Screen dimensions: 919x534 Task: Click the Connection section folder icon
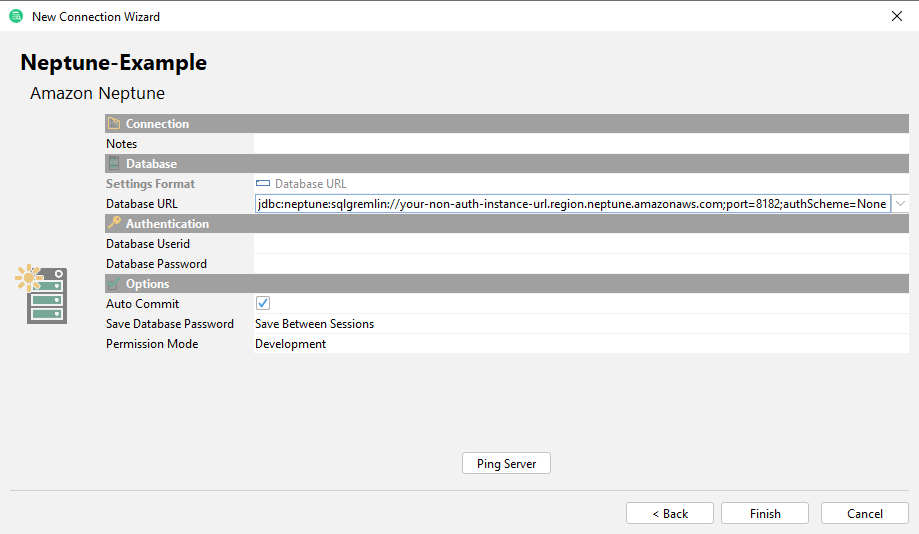click(114, 124)
